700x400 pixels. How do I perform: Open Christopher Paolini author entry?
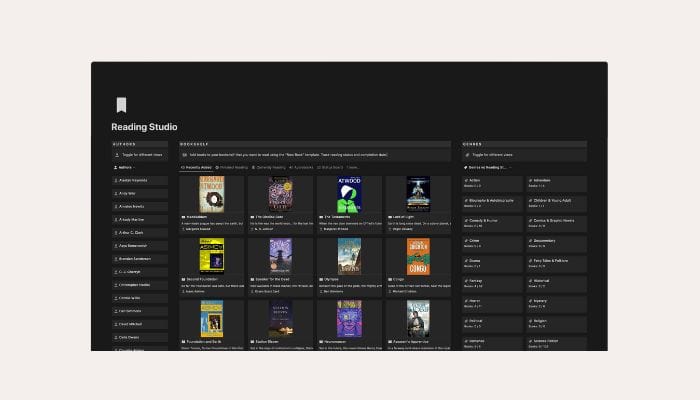point(140,285)
